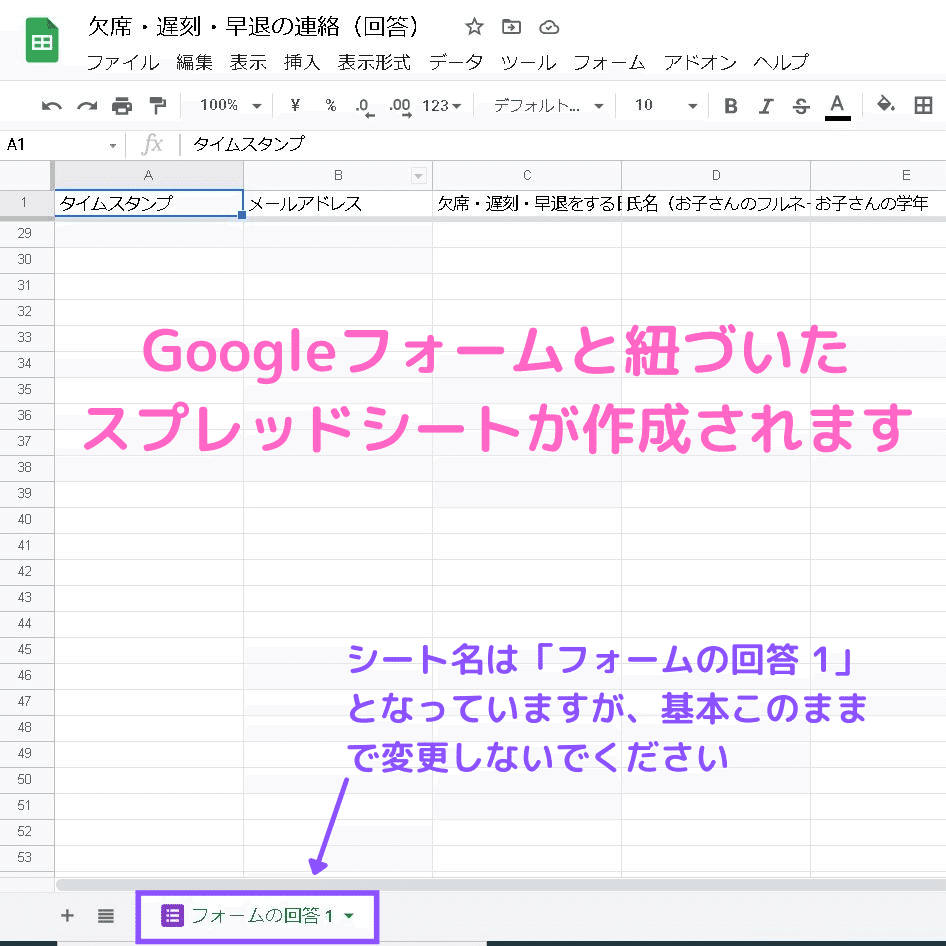Toggle bold formatting
The height and width of the screenshot is (946, 946).
731,106
